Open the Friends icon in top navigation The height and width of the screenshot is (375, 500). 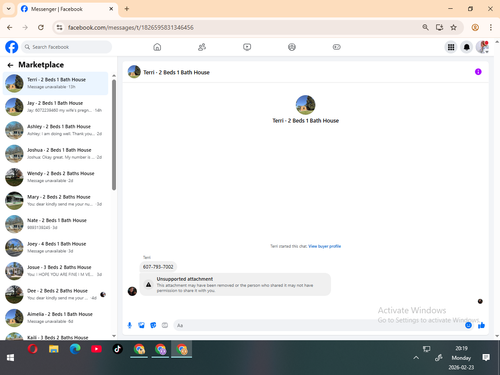pyautogui.click(x=202, y=47)
